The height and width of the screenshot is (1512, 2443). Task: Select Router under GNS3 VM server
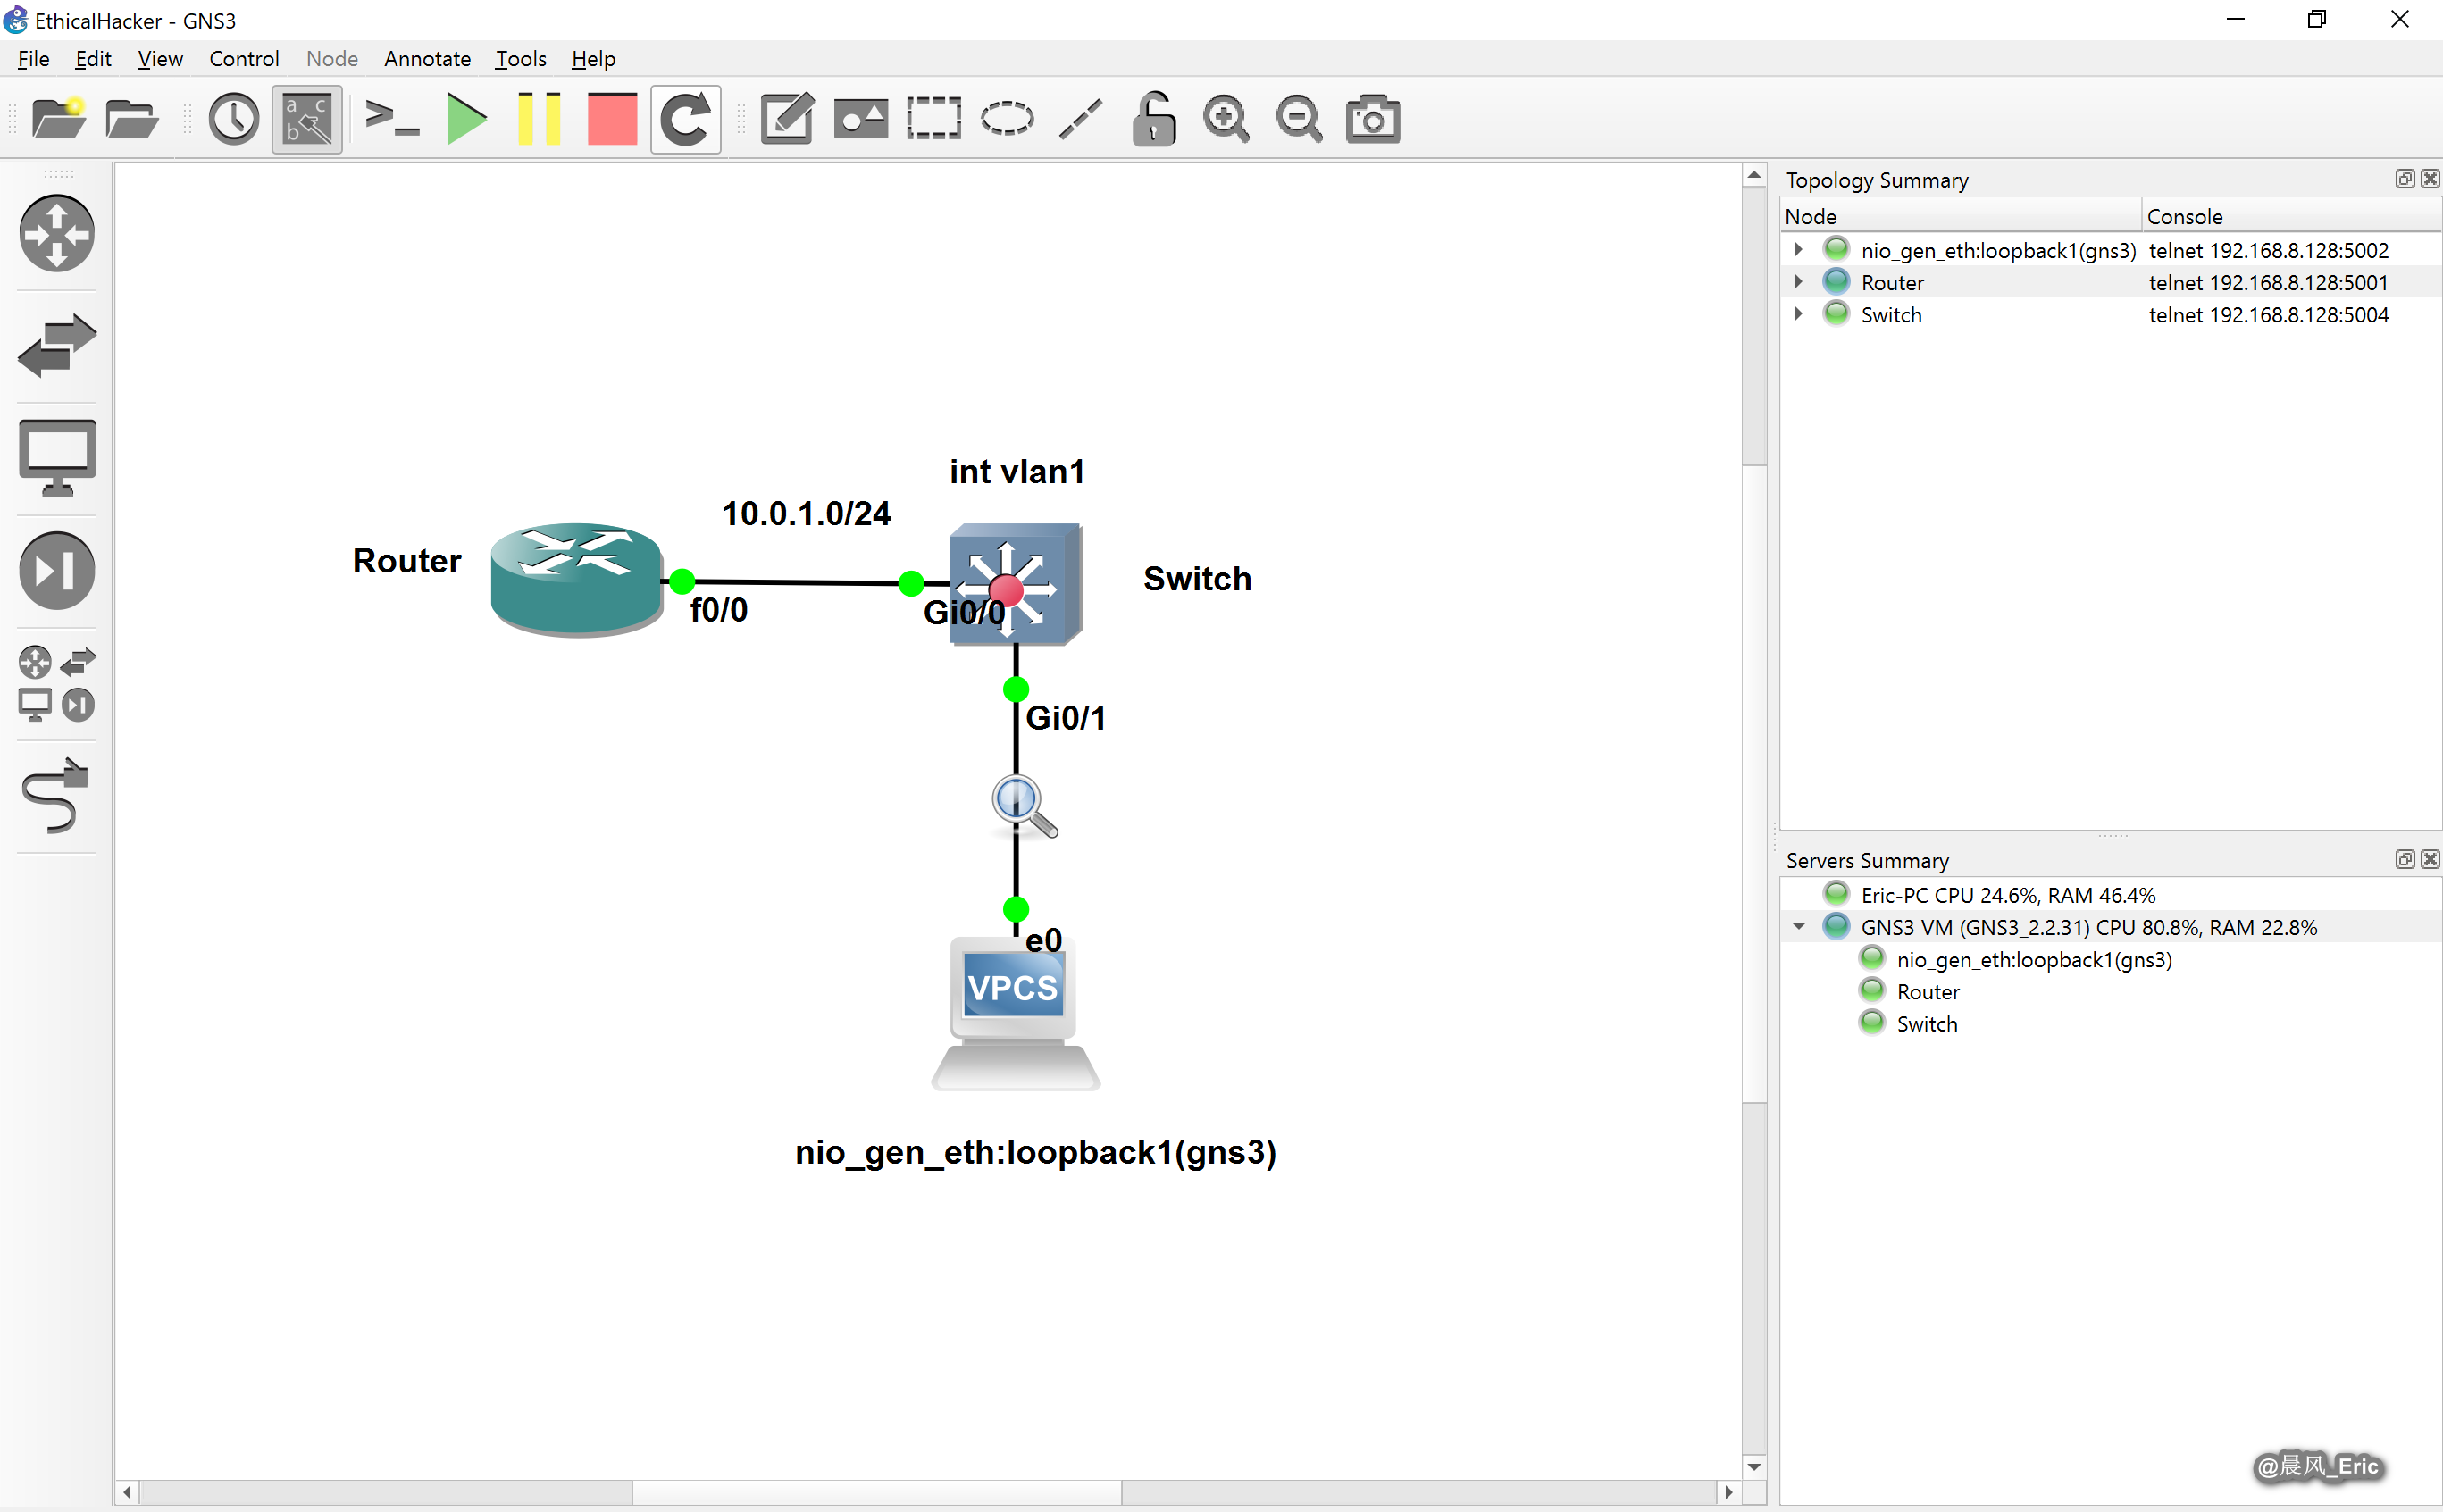click(x=1927, y=991)
